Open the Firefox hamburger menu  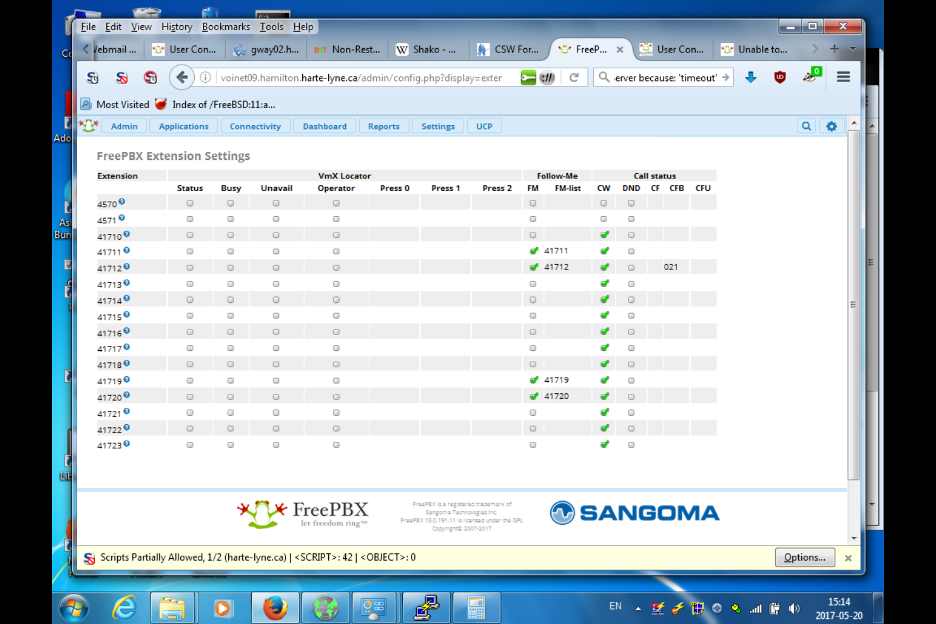[843, 77]
